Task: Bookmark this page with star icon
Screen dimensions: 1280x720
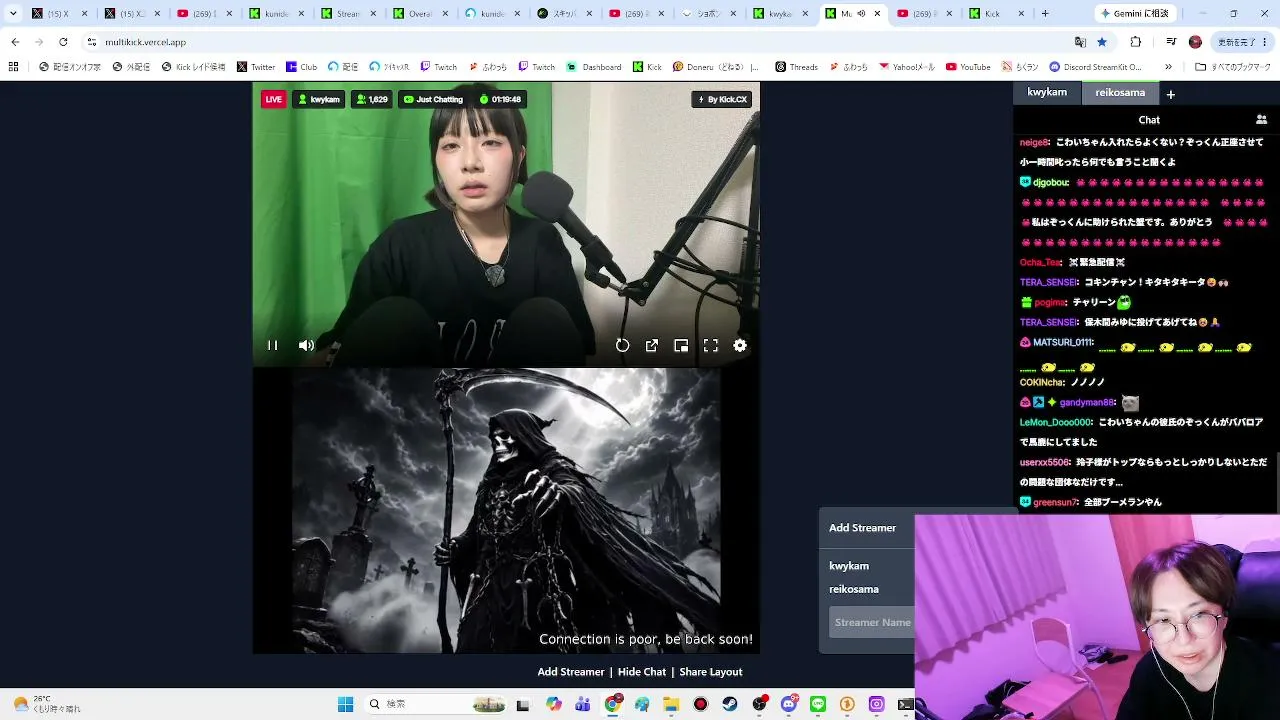Action: click(x=1102, y=42)
